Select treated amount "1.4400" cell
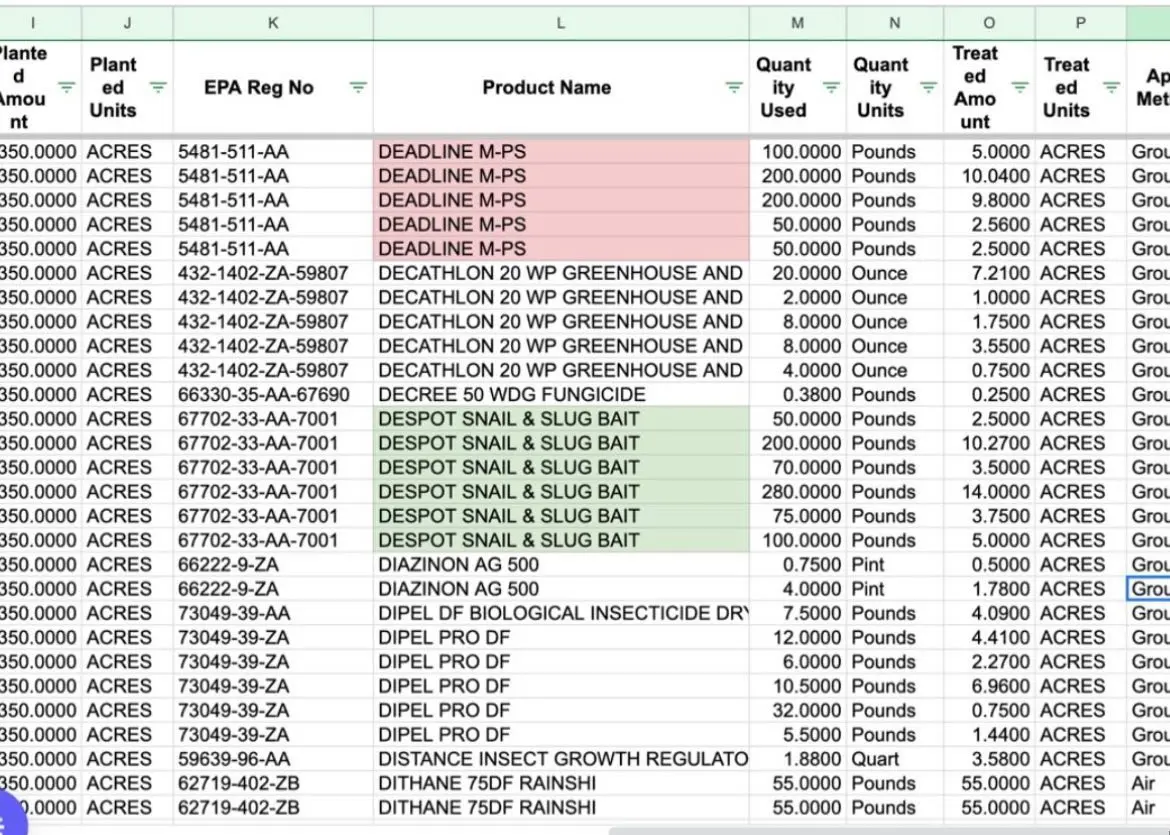Image resolution: width=1170 pixels, height=835 pixels. 989,735
